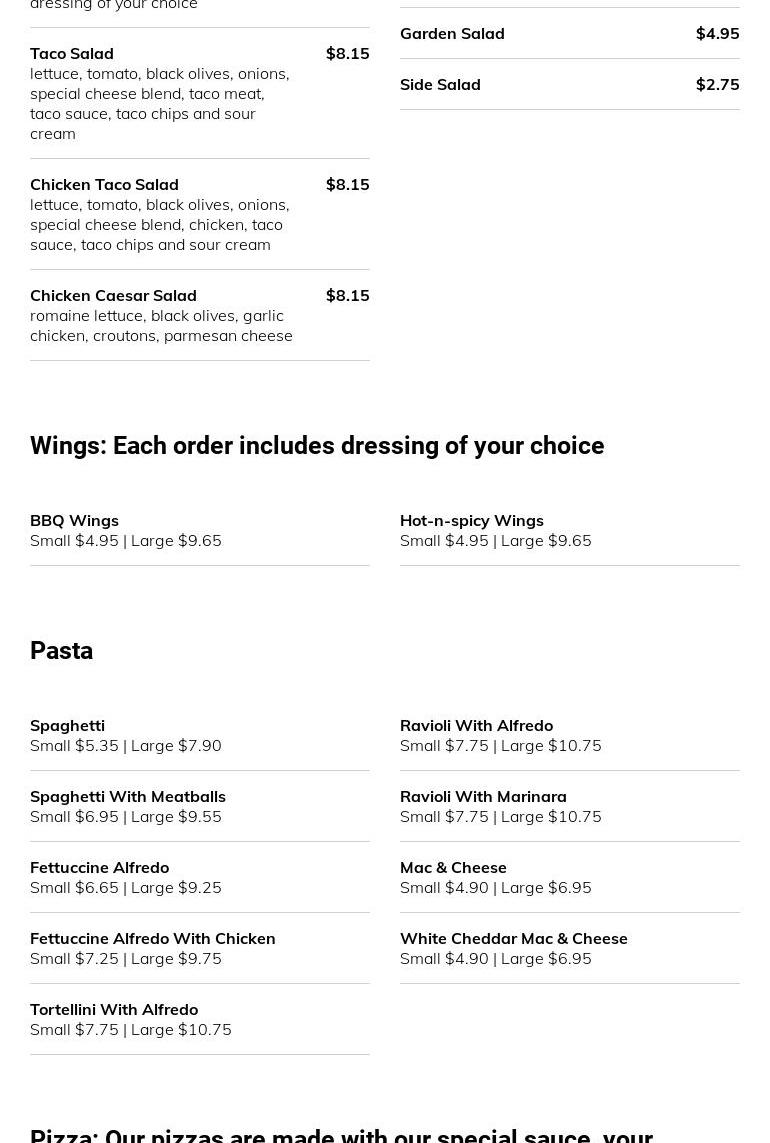Click Fettuccine Alfredo With Chicken

click(x=152, y=938)
